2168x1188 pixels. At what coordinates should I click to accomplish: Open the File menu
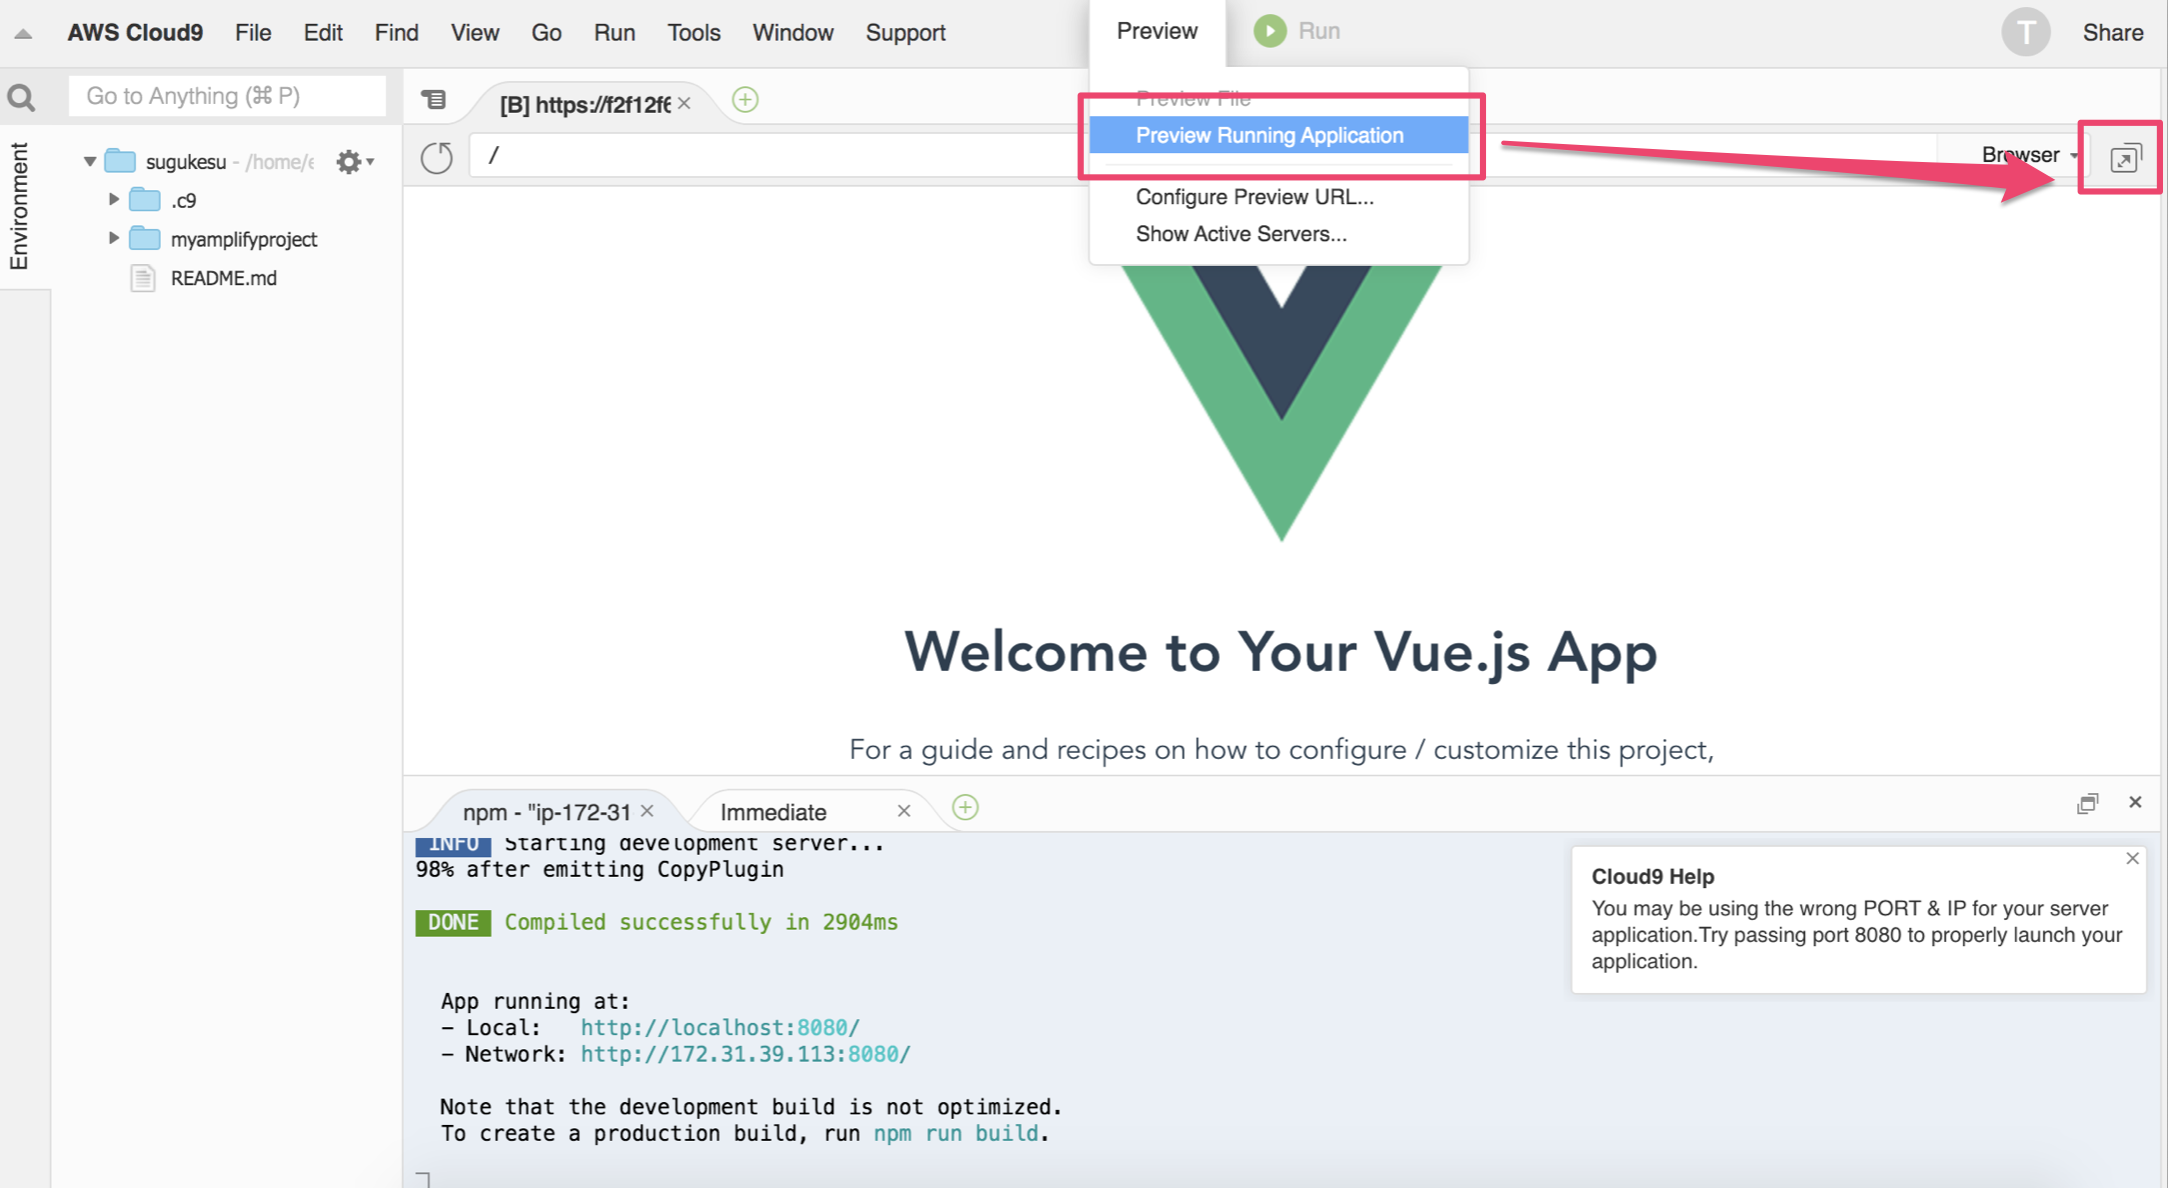[253, 33]
